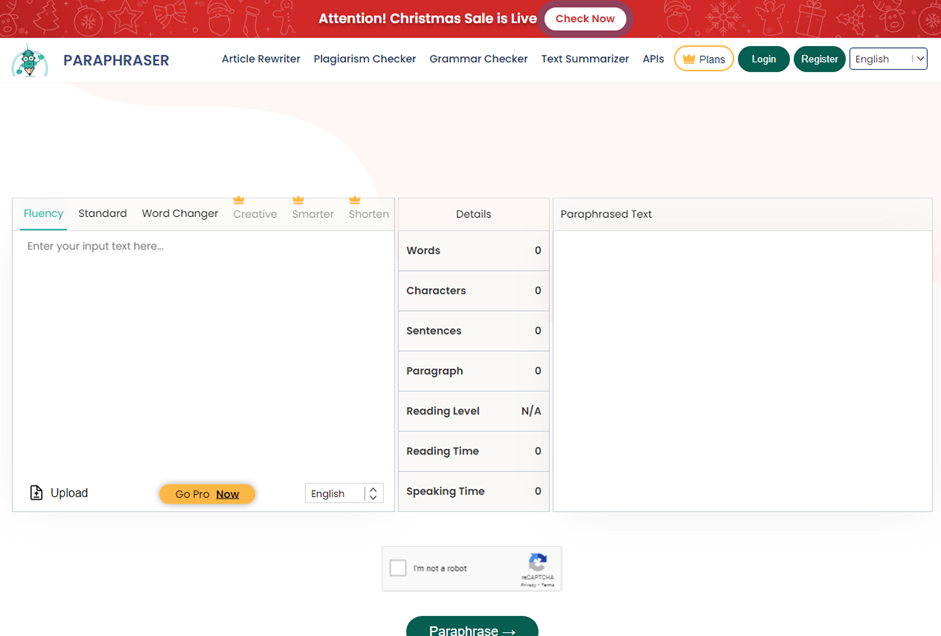Click the Login button
The image size is (941, 636).
763,59
